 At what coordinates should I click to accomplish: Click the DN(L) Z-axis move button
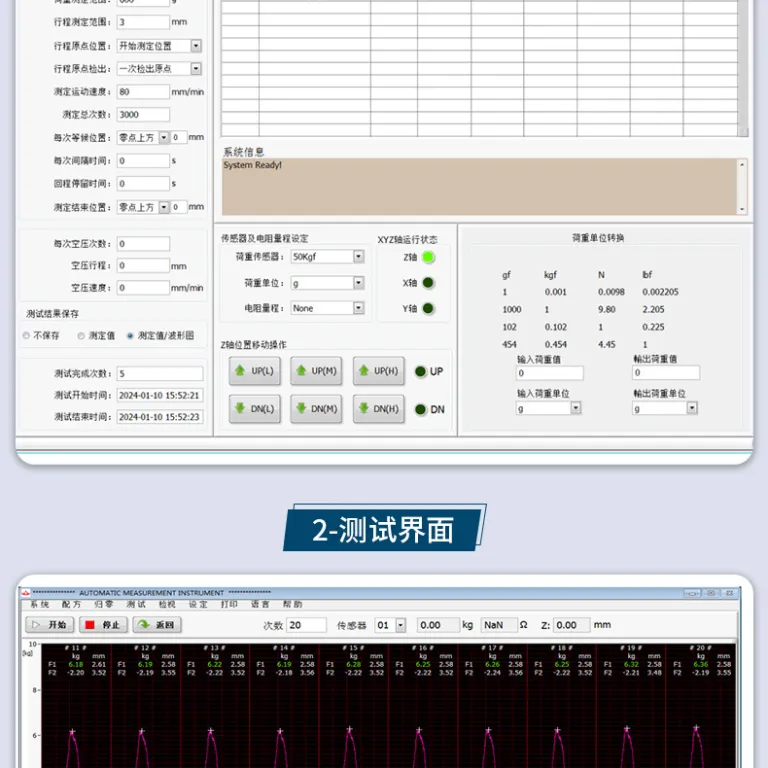click(x=255, y=408)
